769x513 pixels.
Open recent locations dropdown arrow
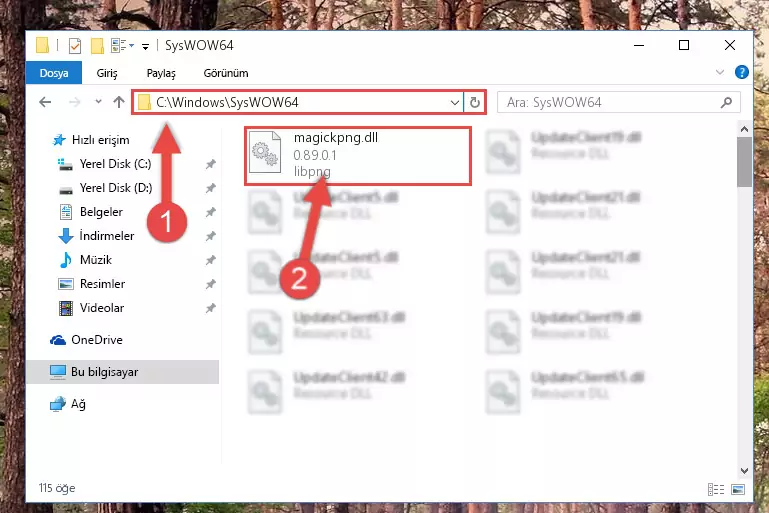[98, 102]
